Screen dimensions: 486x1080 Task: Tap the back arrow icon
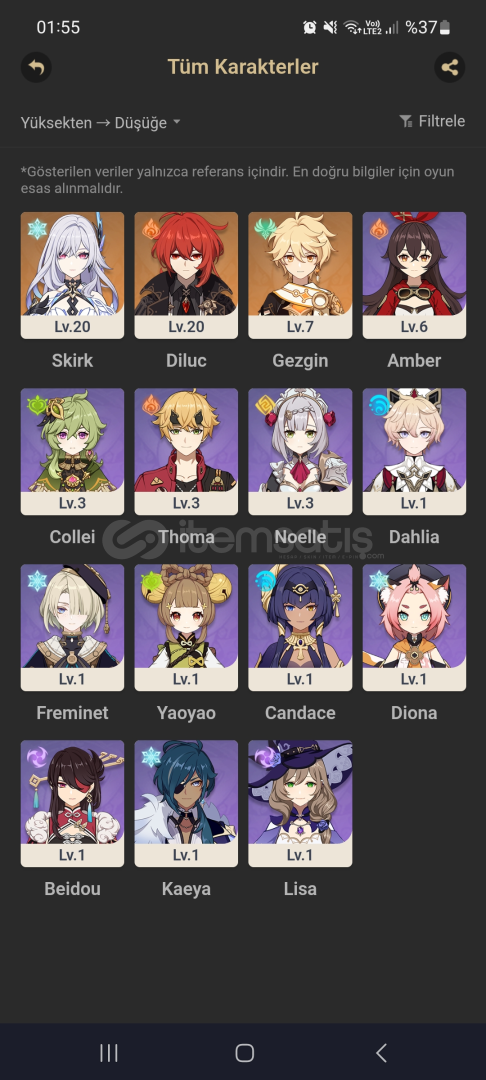[x=36, y=68]
